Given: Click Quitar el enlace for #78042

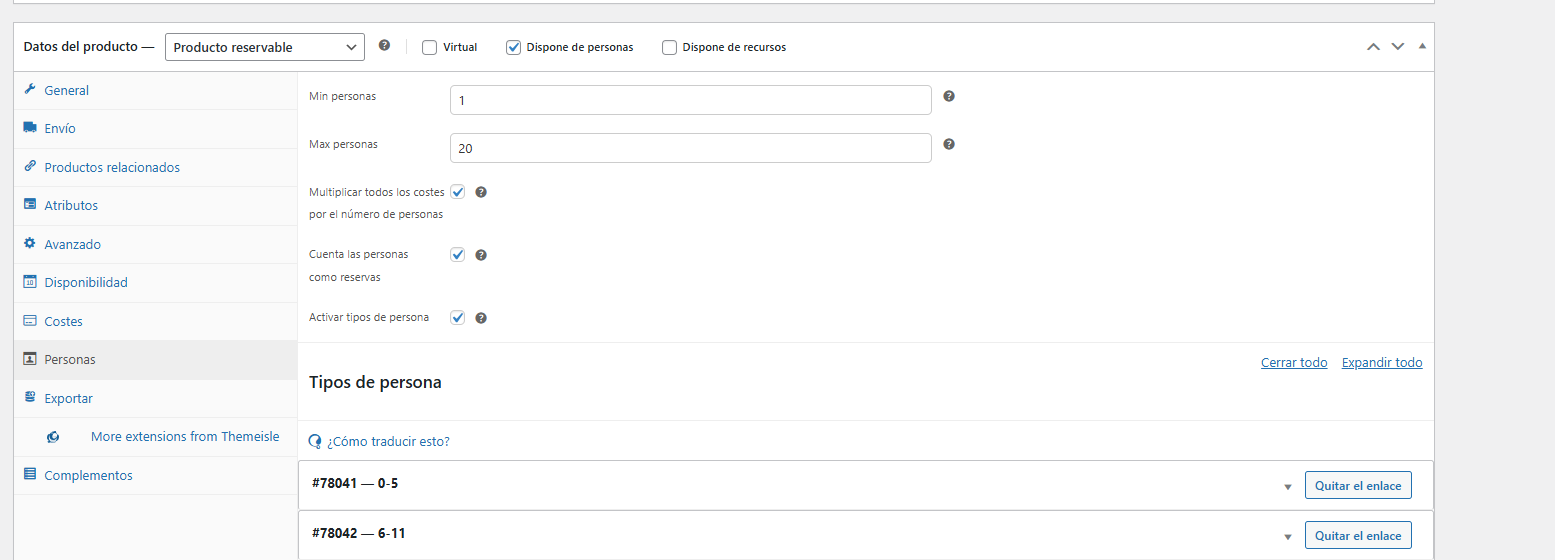Looking at the screenshot, I should click(1359, 536).
